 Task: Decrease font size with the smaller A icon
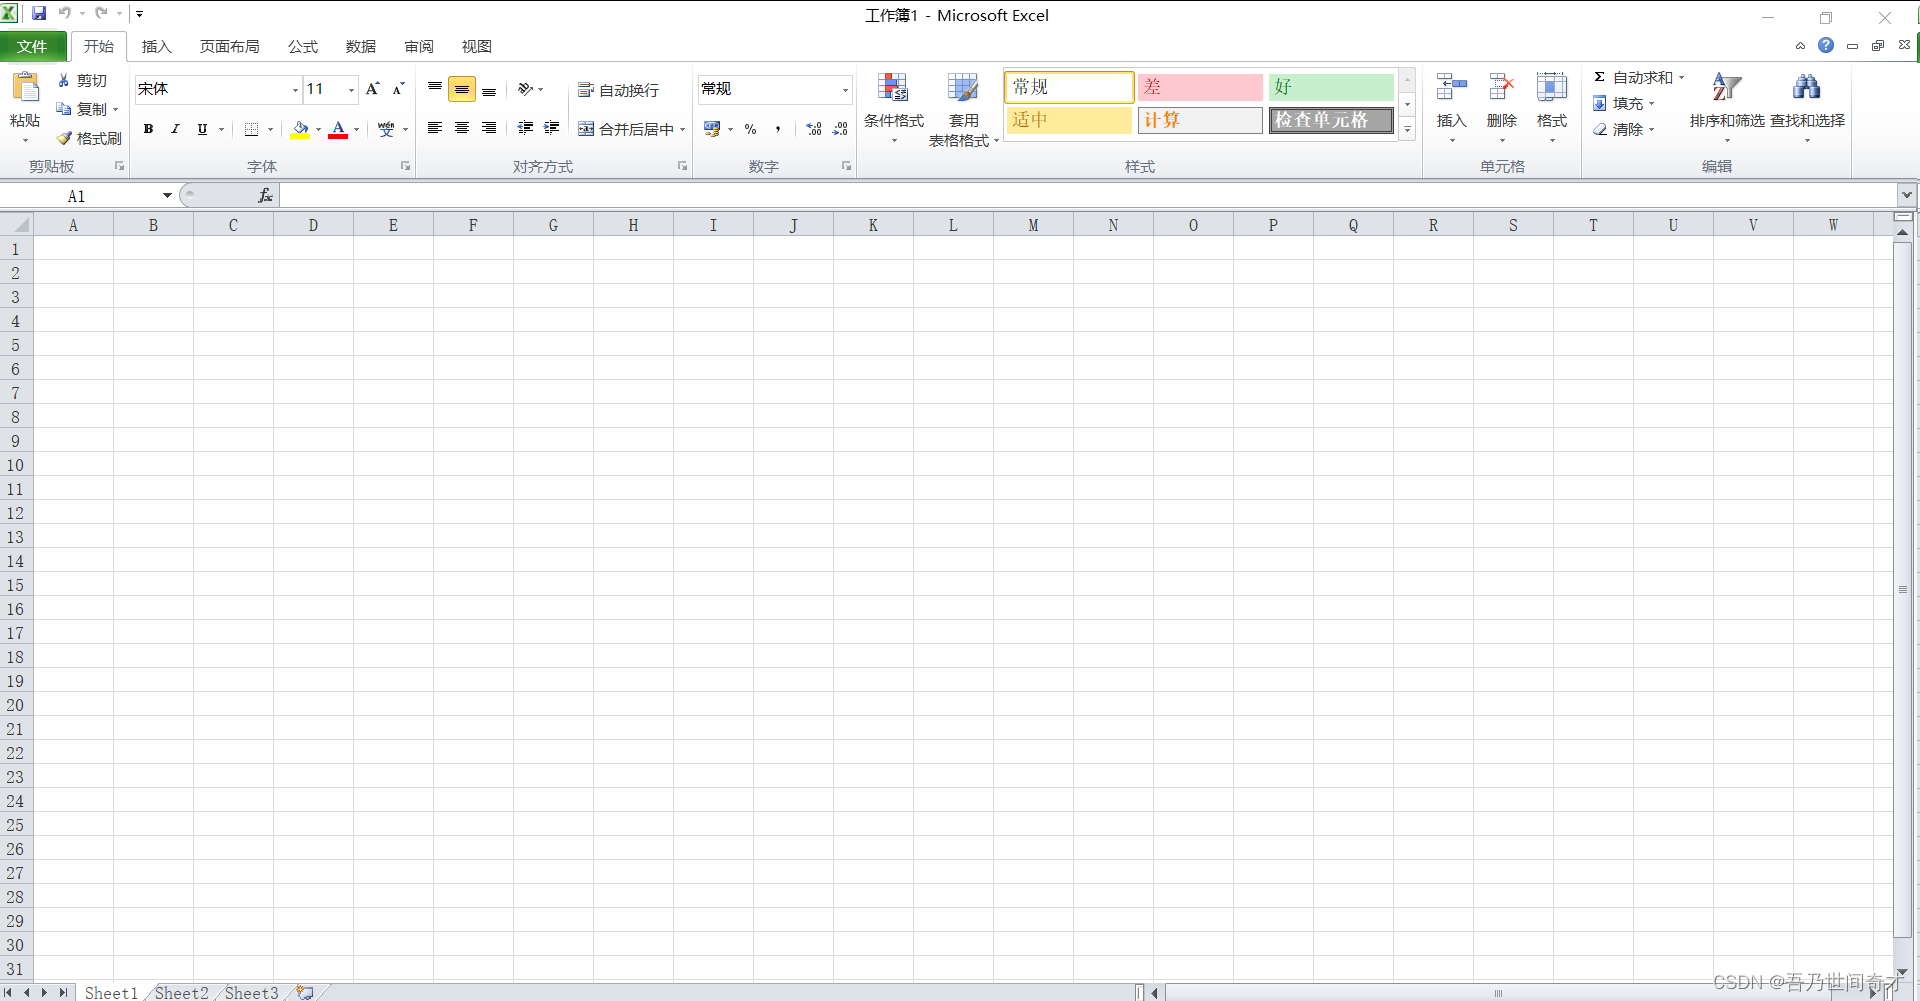(398, 89)
